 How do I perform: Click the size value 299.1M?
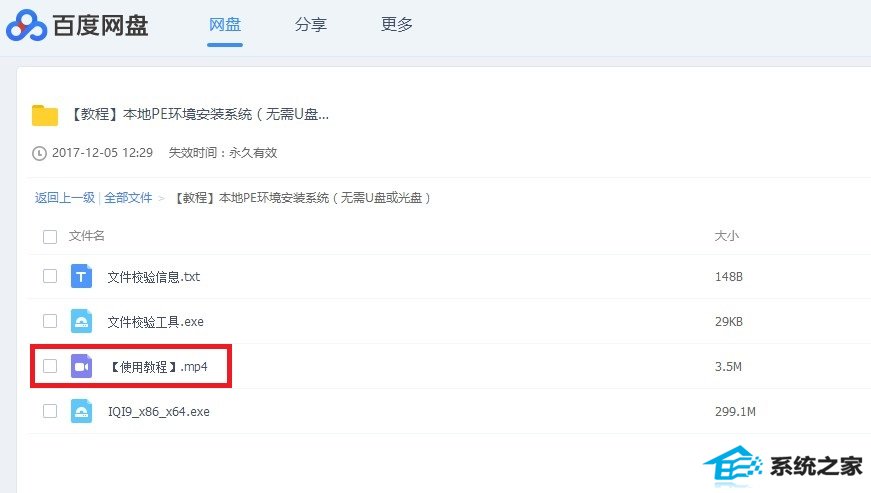(x=735, y=411)
